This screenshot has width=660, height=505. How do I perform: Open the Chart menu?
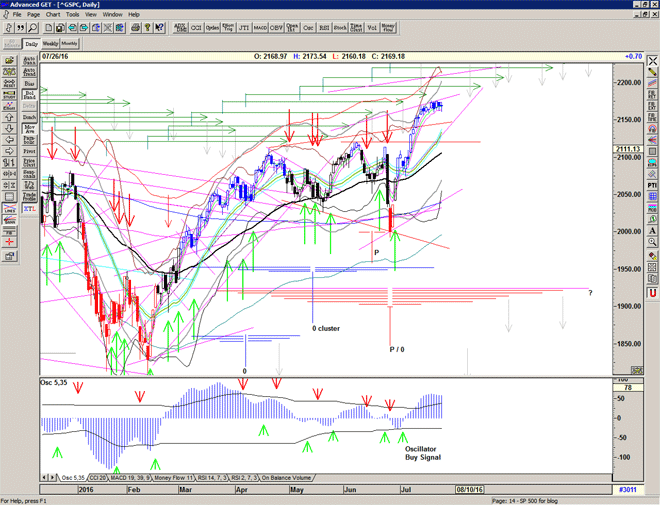(x=52, y=15)
